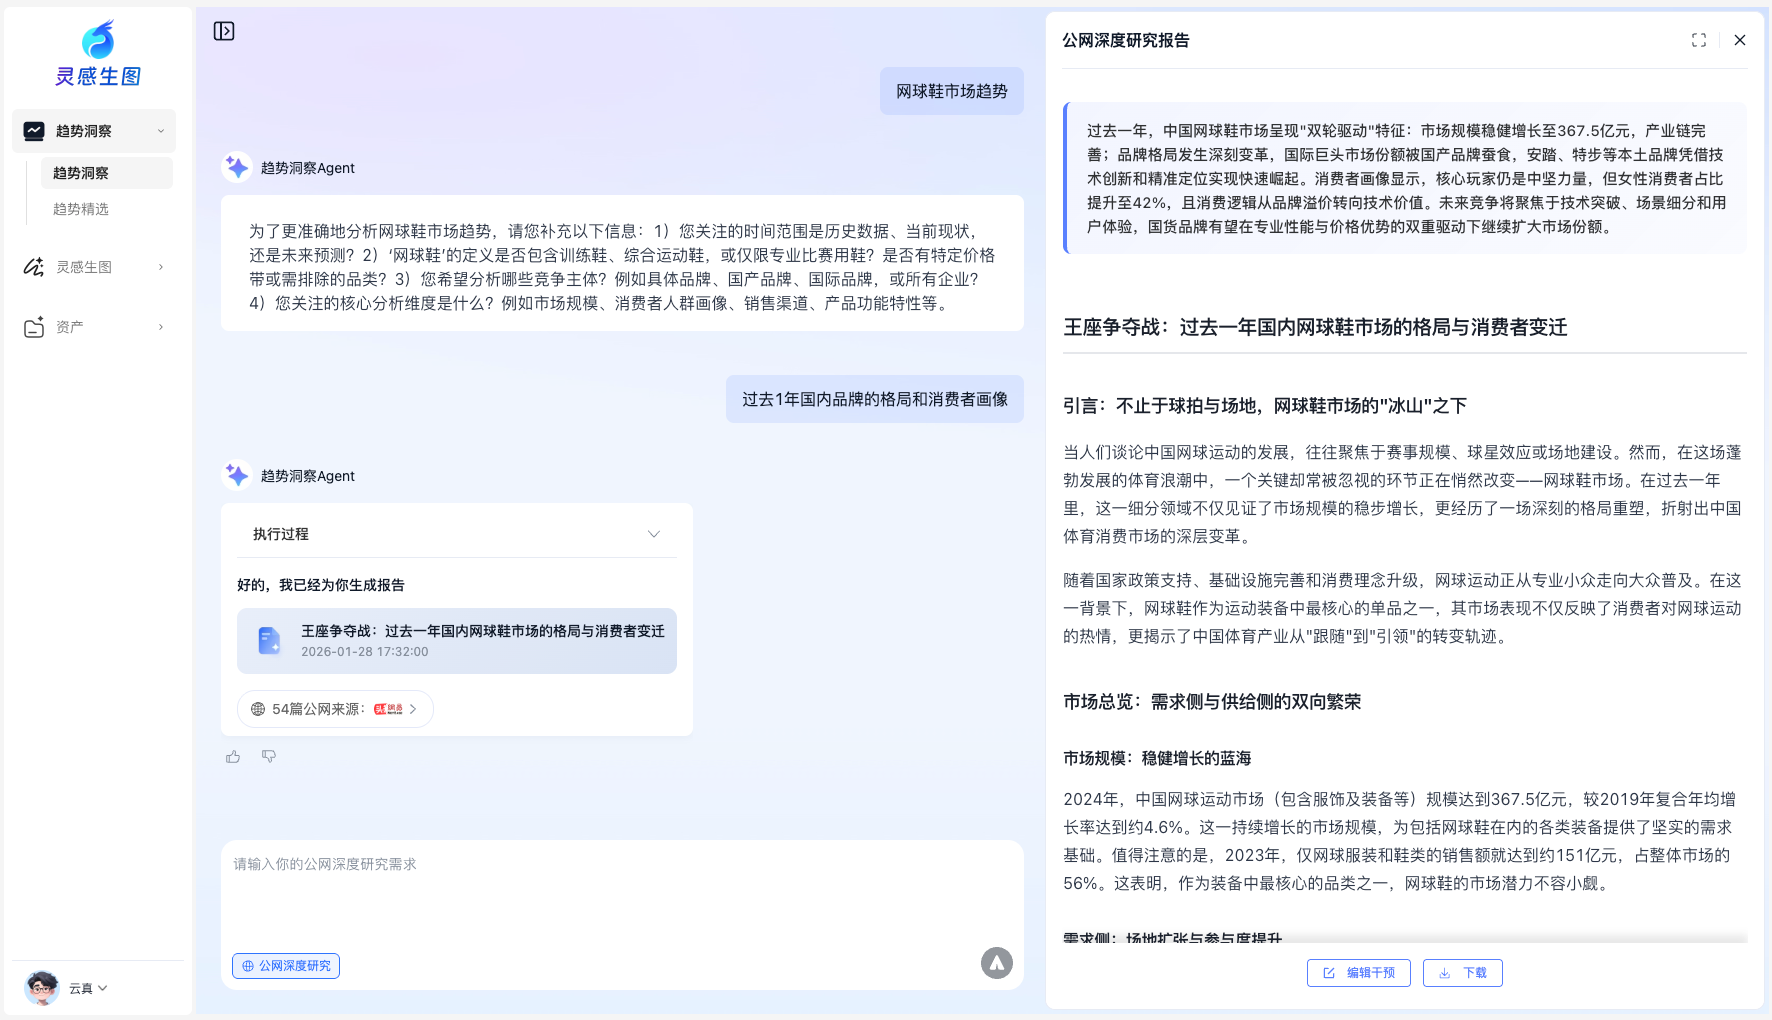
Task: Click the 资产 folder icon in sidebar
Action: pyautogui.click(x=34, y=327)
